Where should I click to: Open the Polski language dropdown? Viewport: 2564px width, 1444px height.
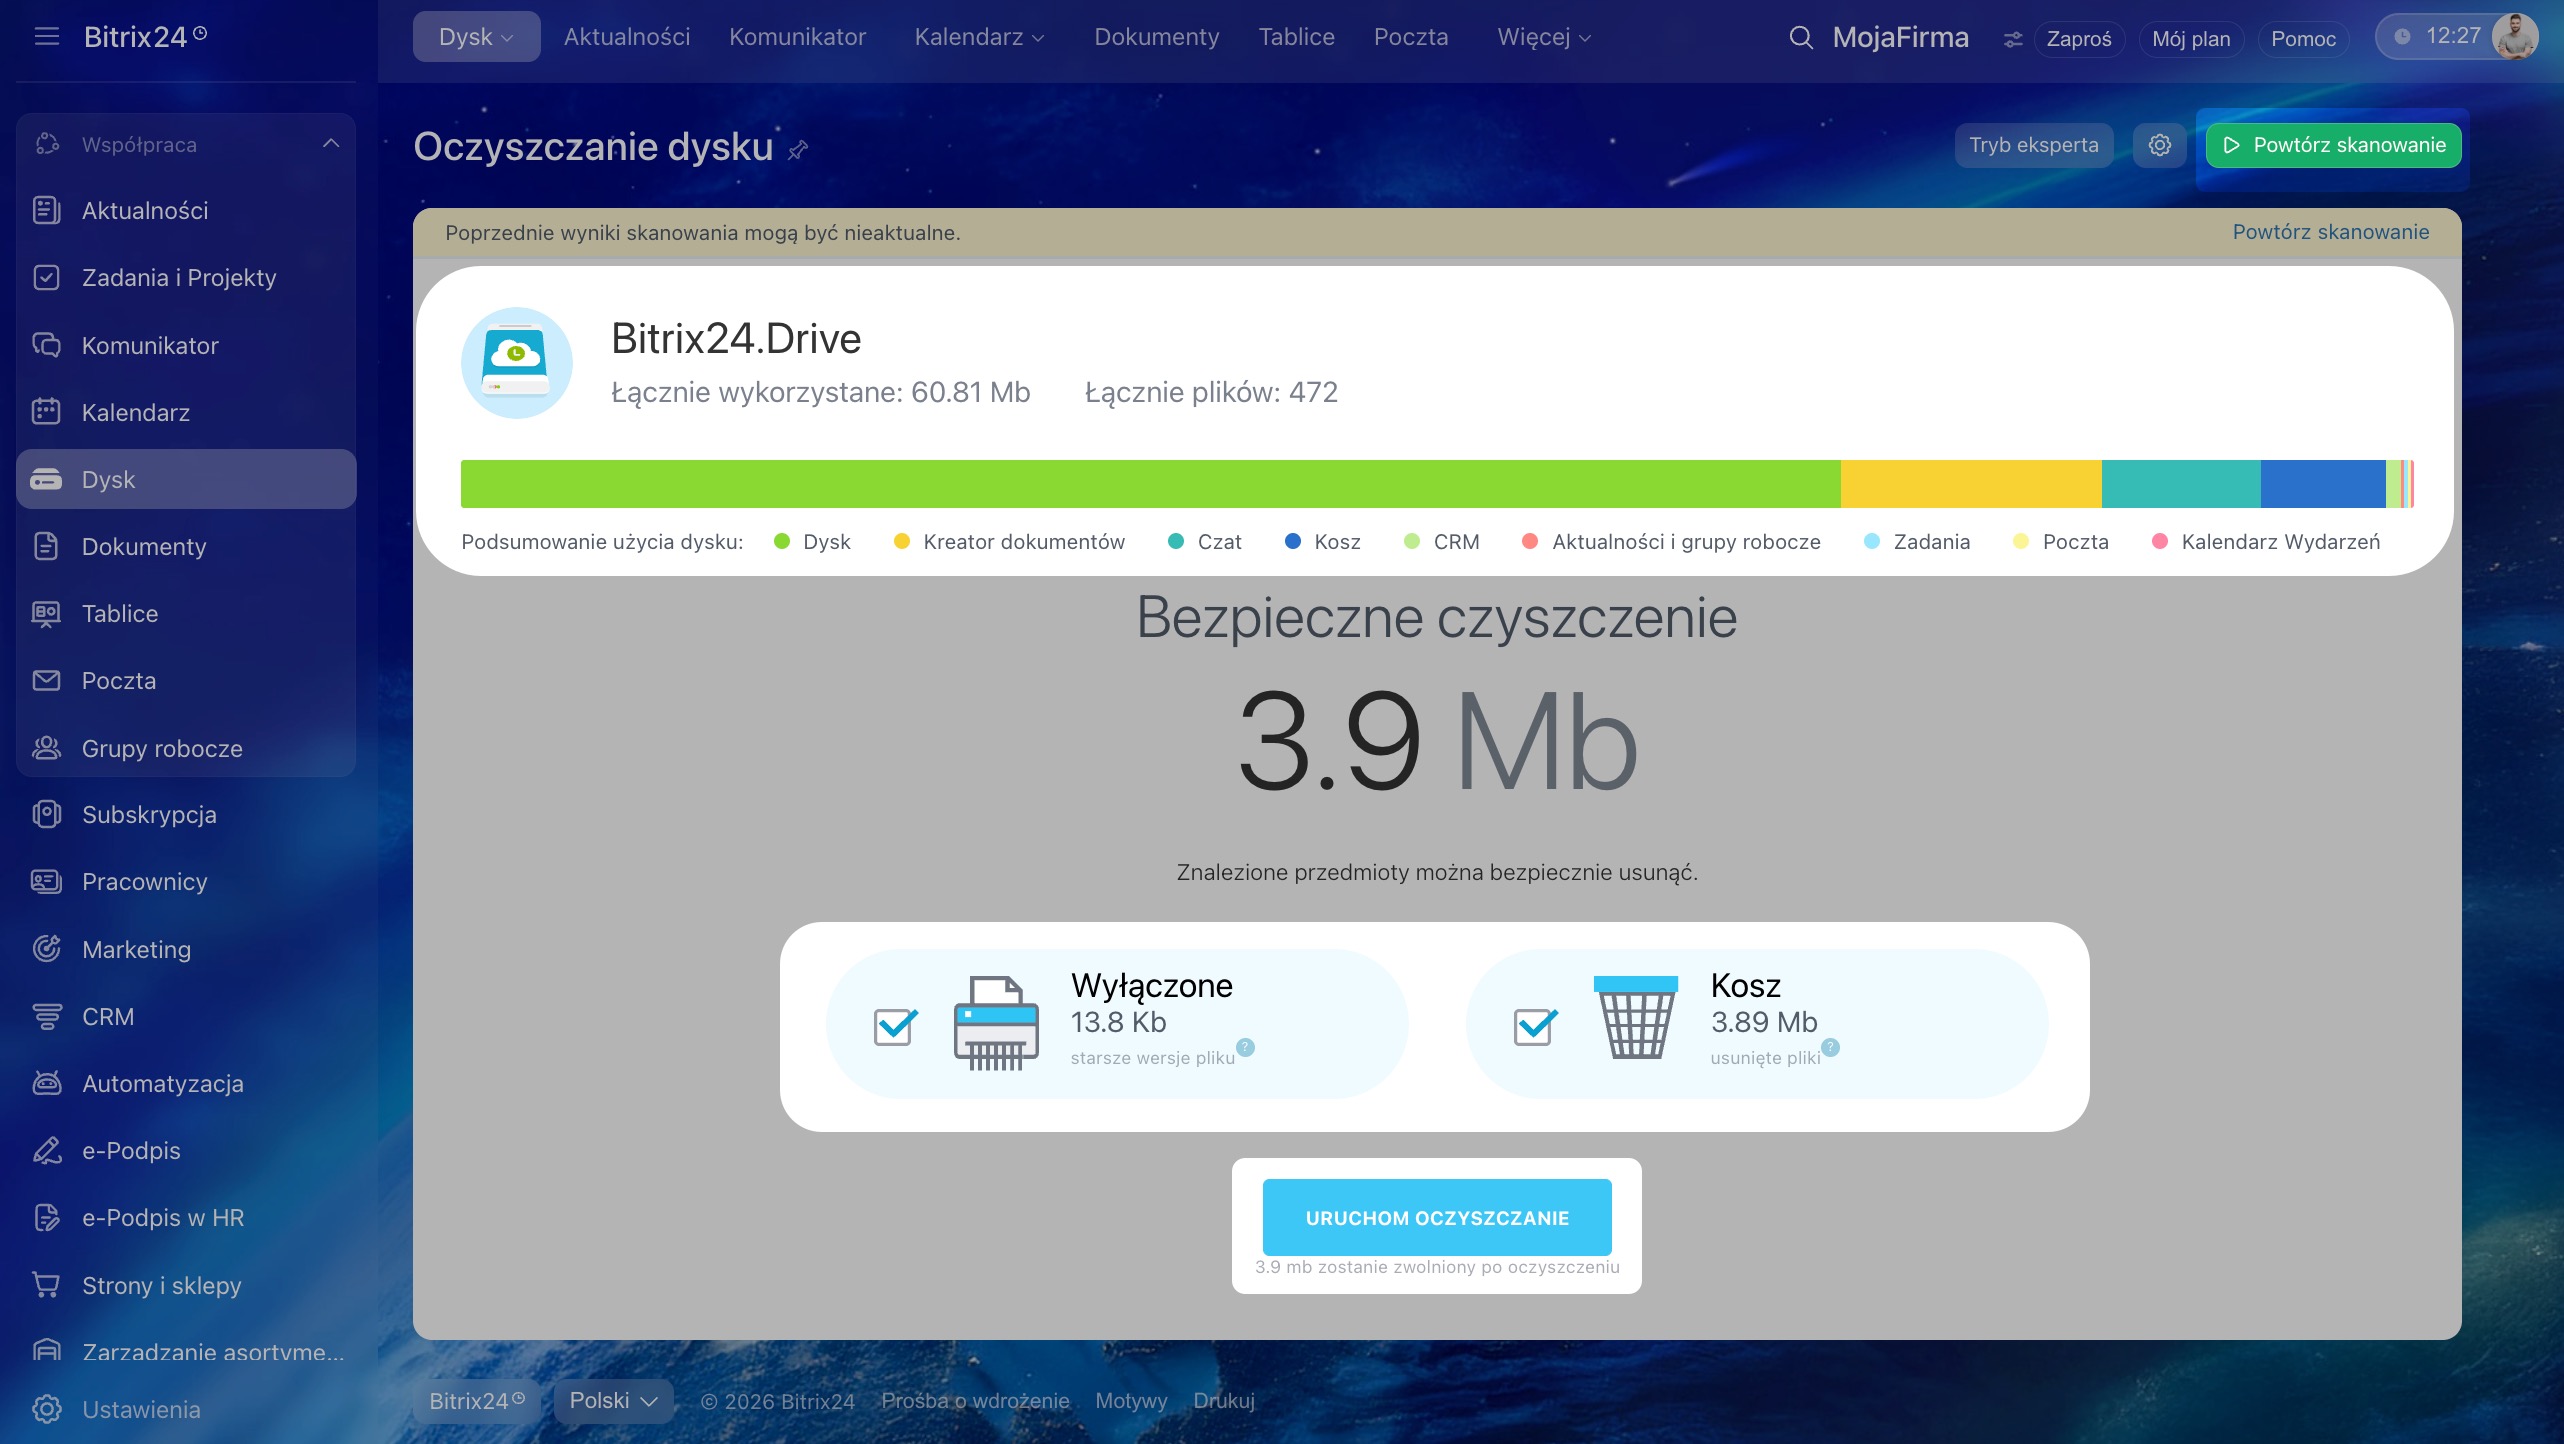coord(613,1400)
